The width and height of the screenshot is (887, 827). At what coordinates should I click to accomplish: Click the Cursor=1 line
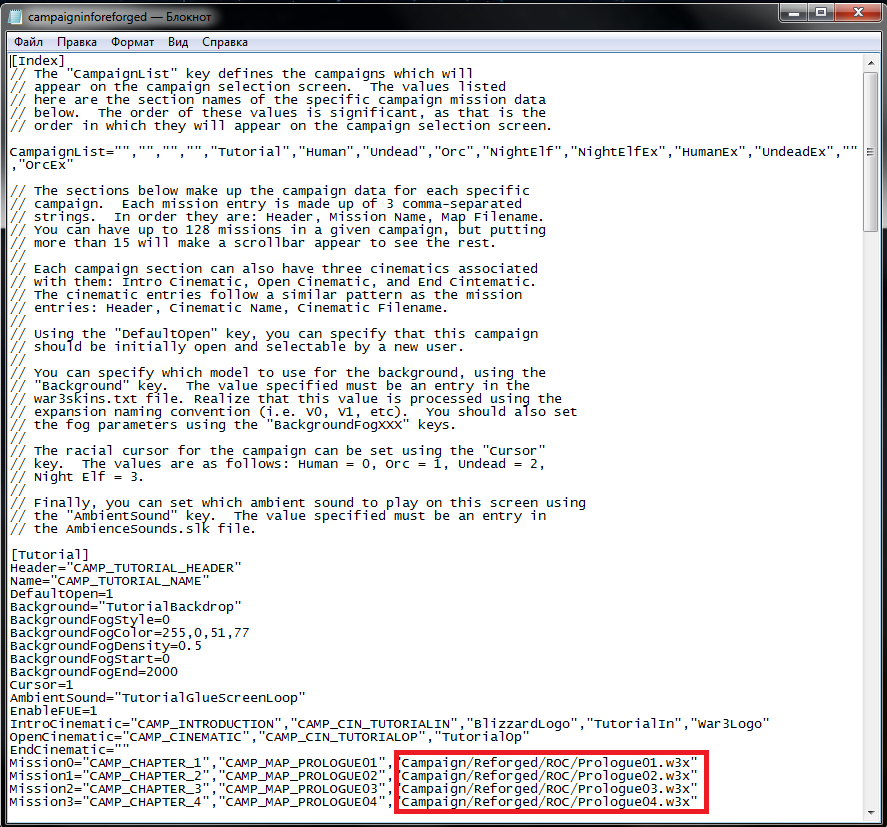point(41,685)
